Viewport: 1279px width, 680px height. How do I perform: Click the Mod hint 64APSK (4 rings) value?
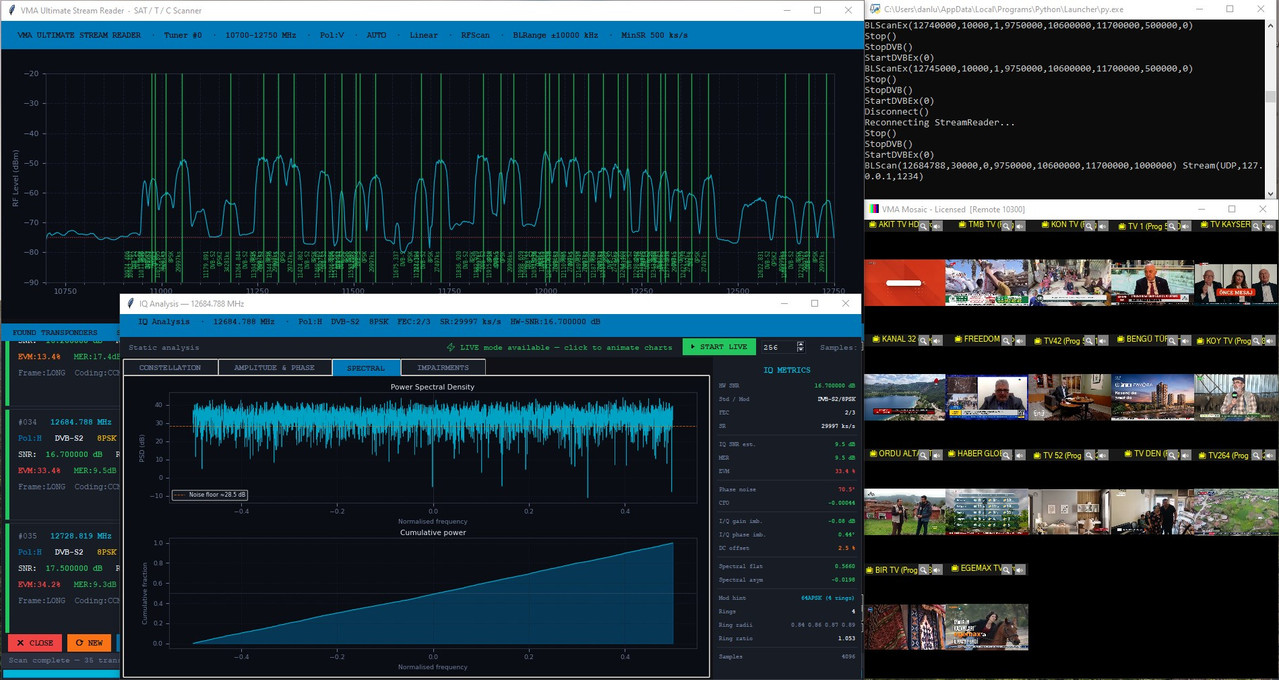tap(827, 597)
